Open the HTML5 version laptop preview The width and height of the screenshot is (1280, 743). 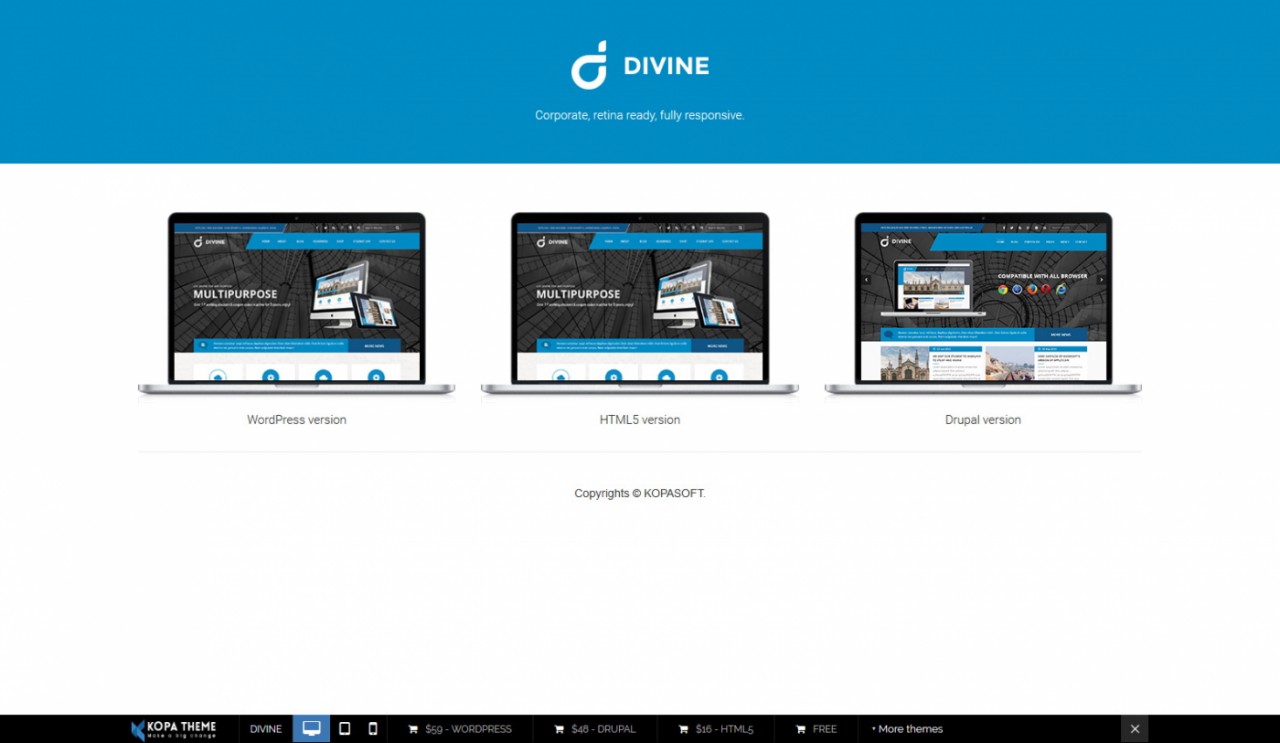click(x=640, y=304)
